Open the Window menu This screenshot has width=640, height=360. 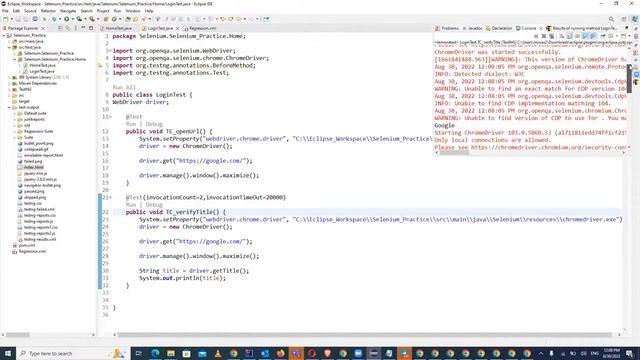[133, 11]
